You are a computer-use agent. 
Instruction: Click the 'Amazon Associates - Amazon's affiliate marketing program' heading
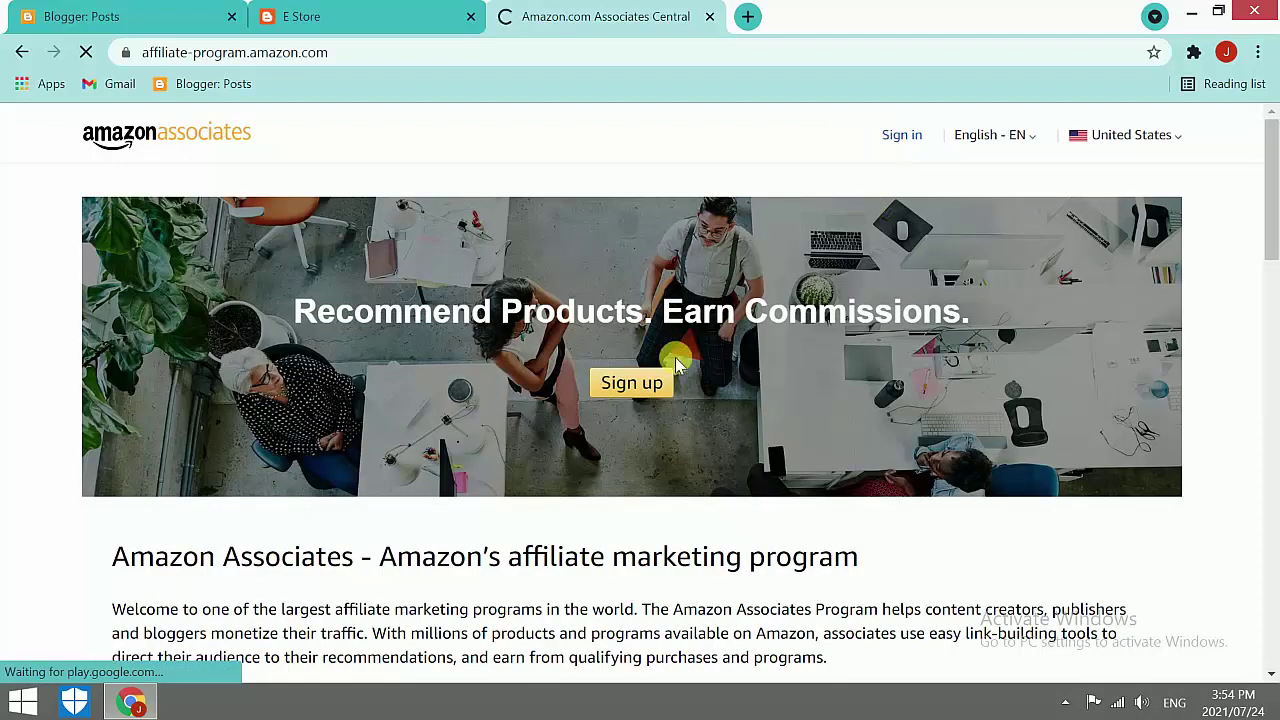click(x=485, y=557)
